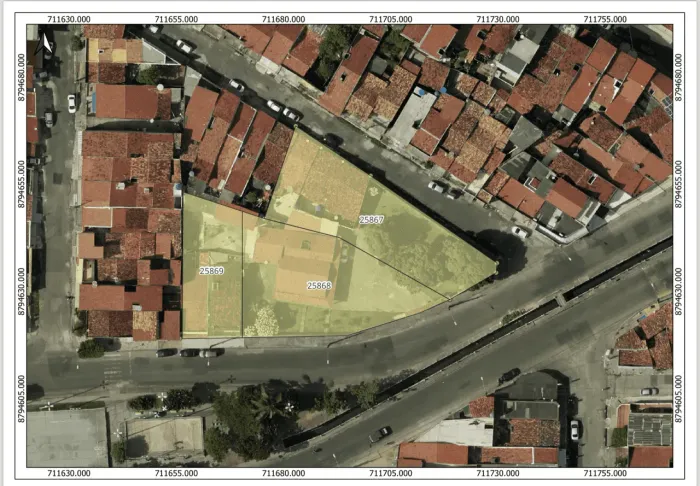Click top-border coordinate label 711630.000

69,19
